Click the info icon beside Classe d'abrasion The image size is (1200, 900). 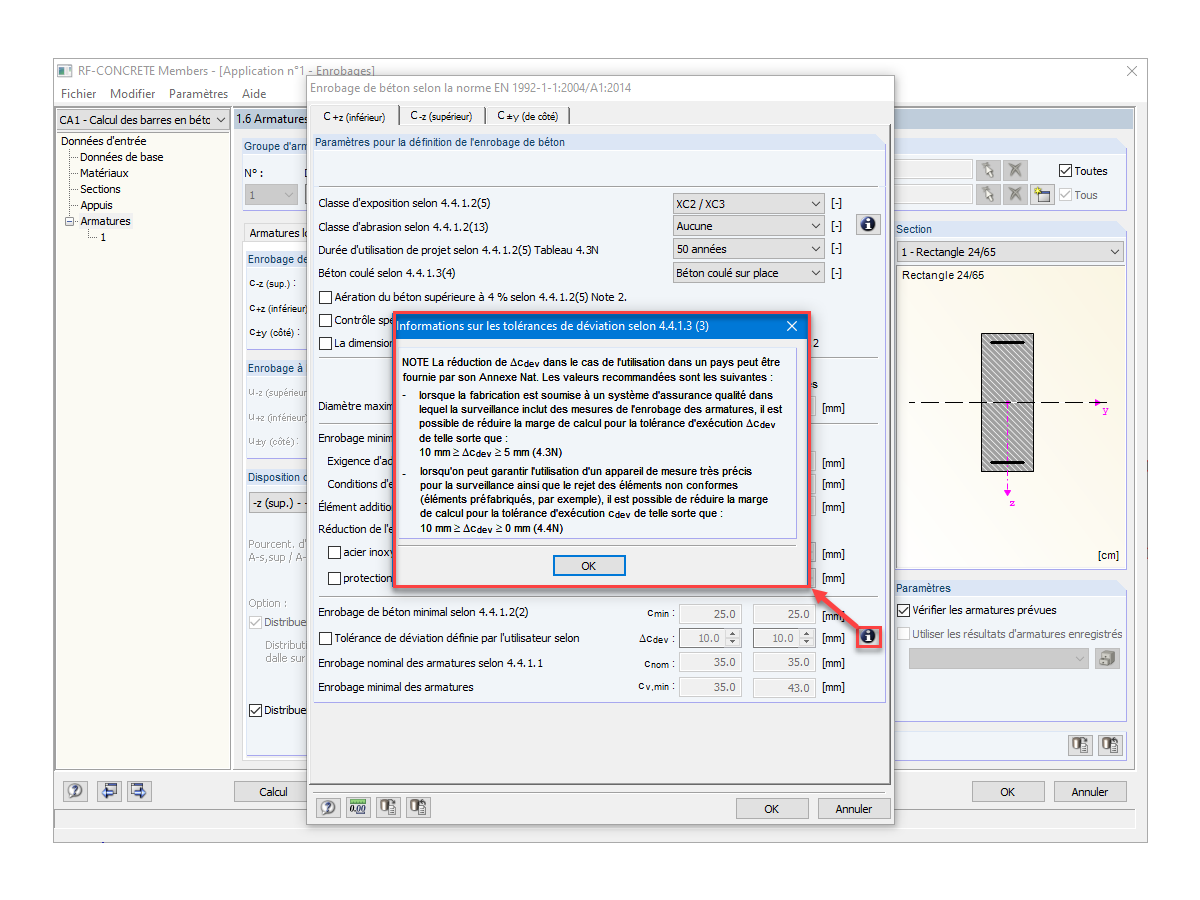pos(868,224)
